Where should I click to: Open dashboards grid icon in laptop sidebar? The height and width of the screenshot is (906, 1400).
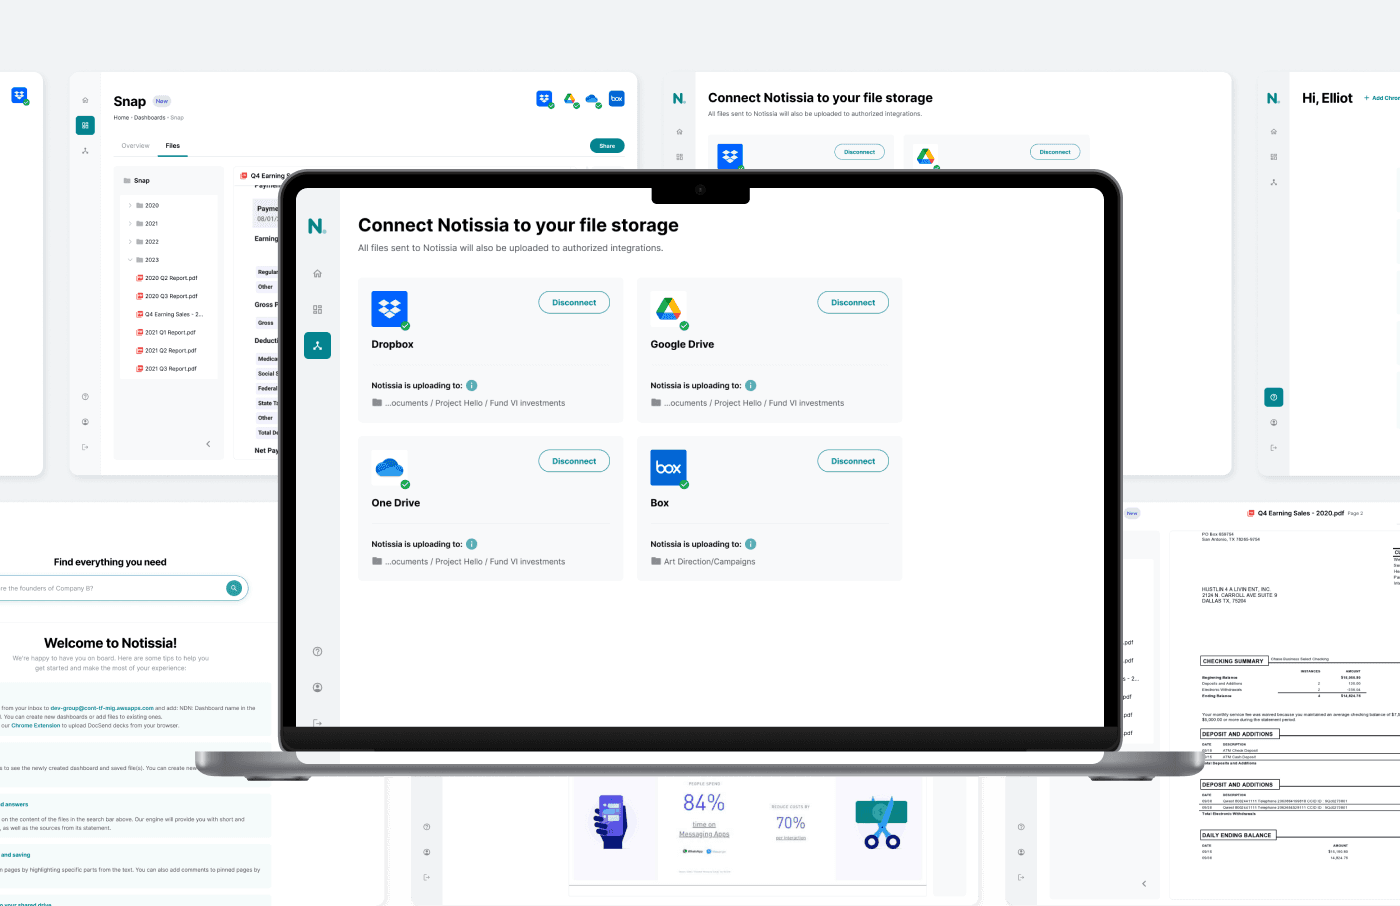(x=317, y=310)
